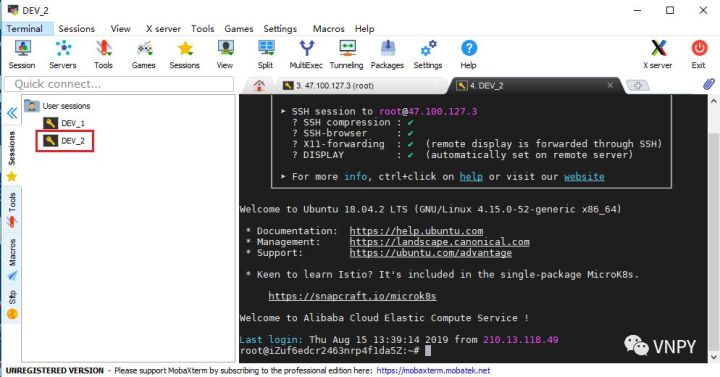Open the Servers toolbar icon
Image resolution: width=720 pixels, height=377 pixels.
[63, 54]
